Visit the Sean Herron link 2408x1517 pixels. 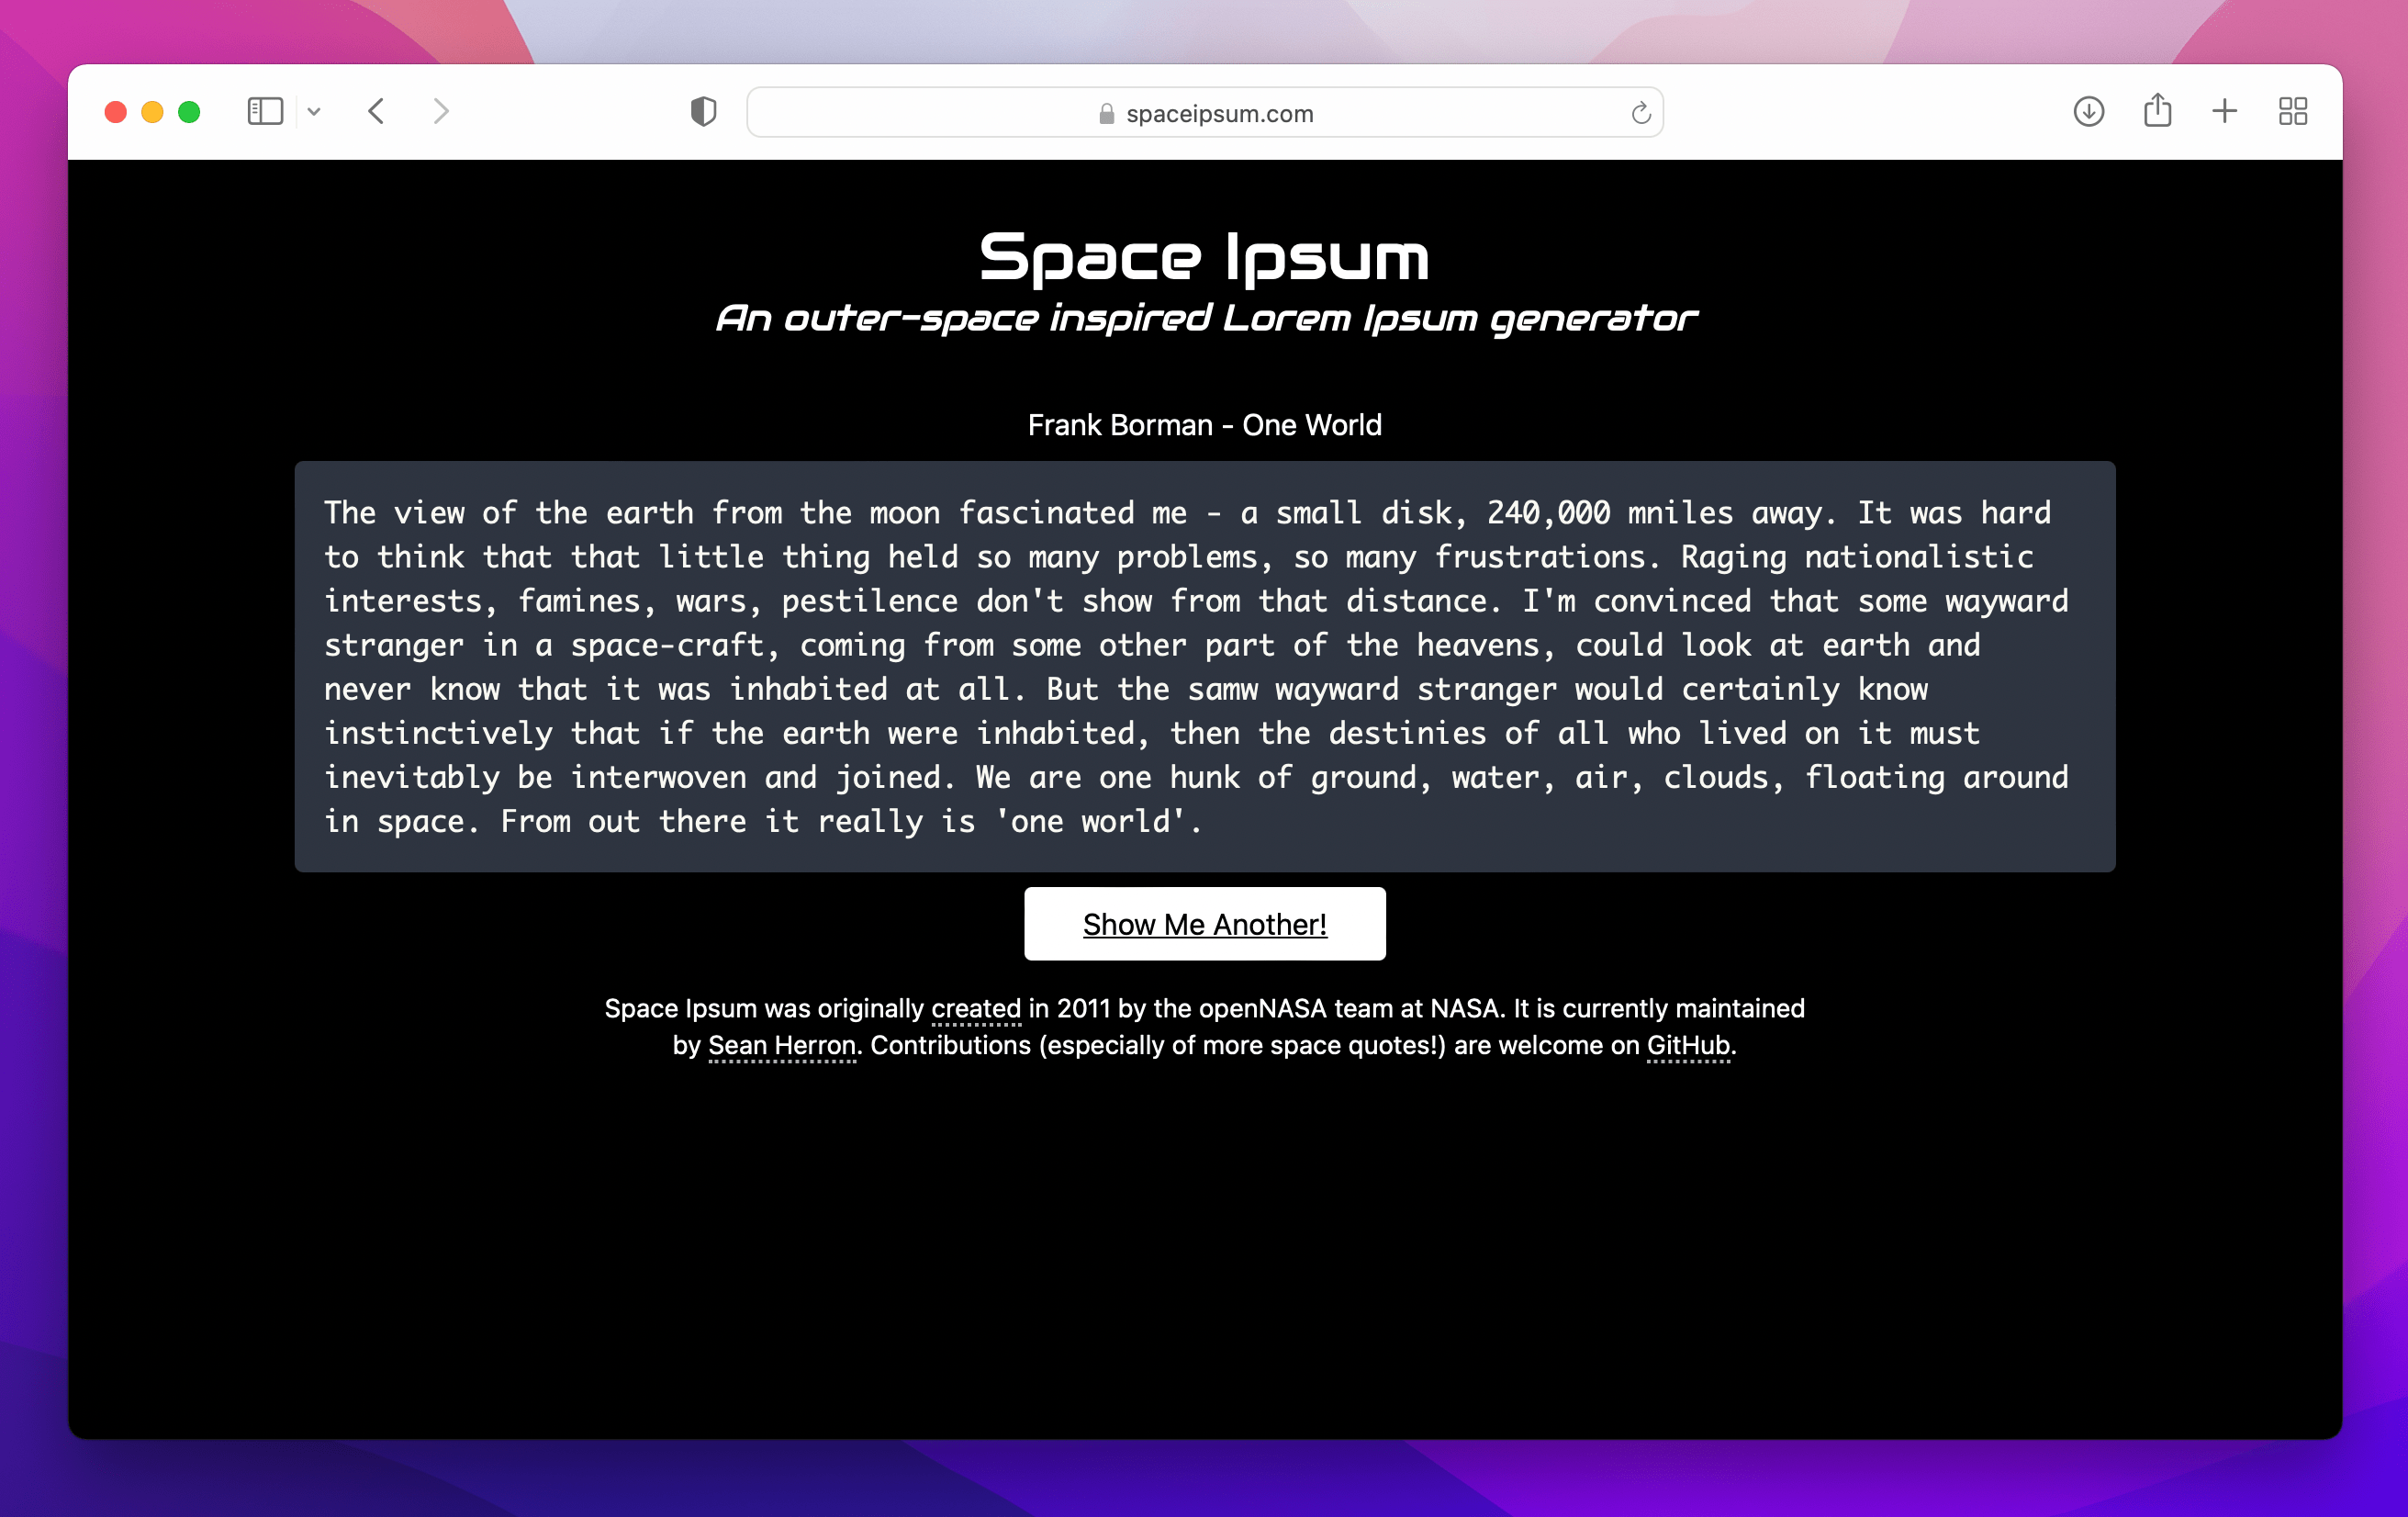click(781, 1045)
